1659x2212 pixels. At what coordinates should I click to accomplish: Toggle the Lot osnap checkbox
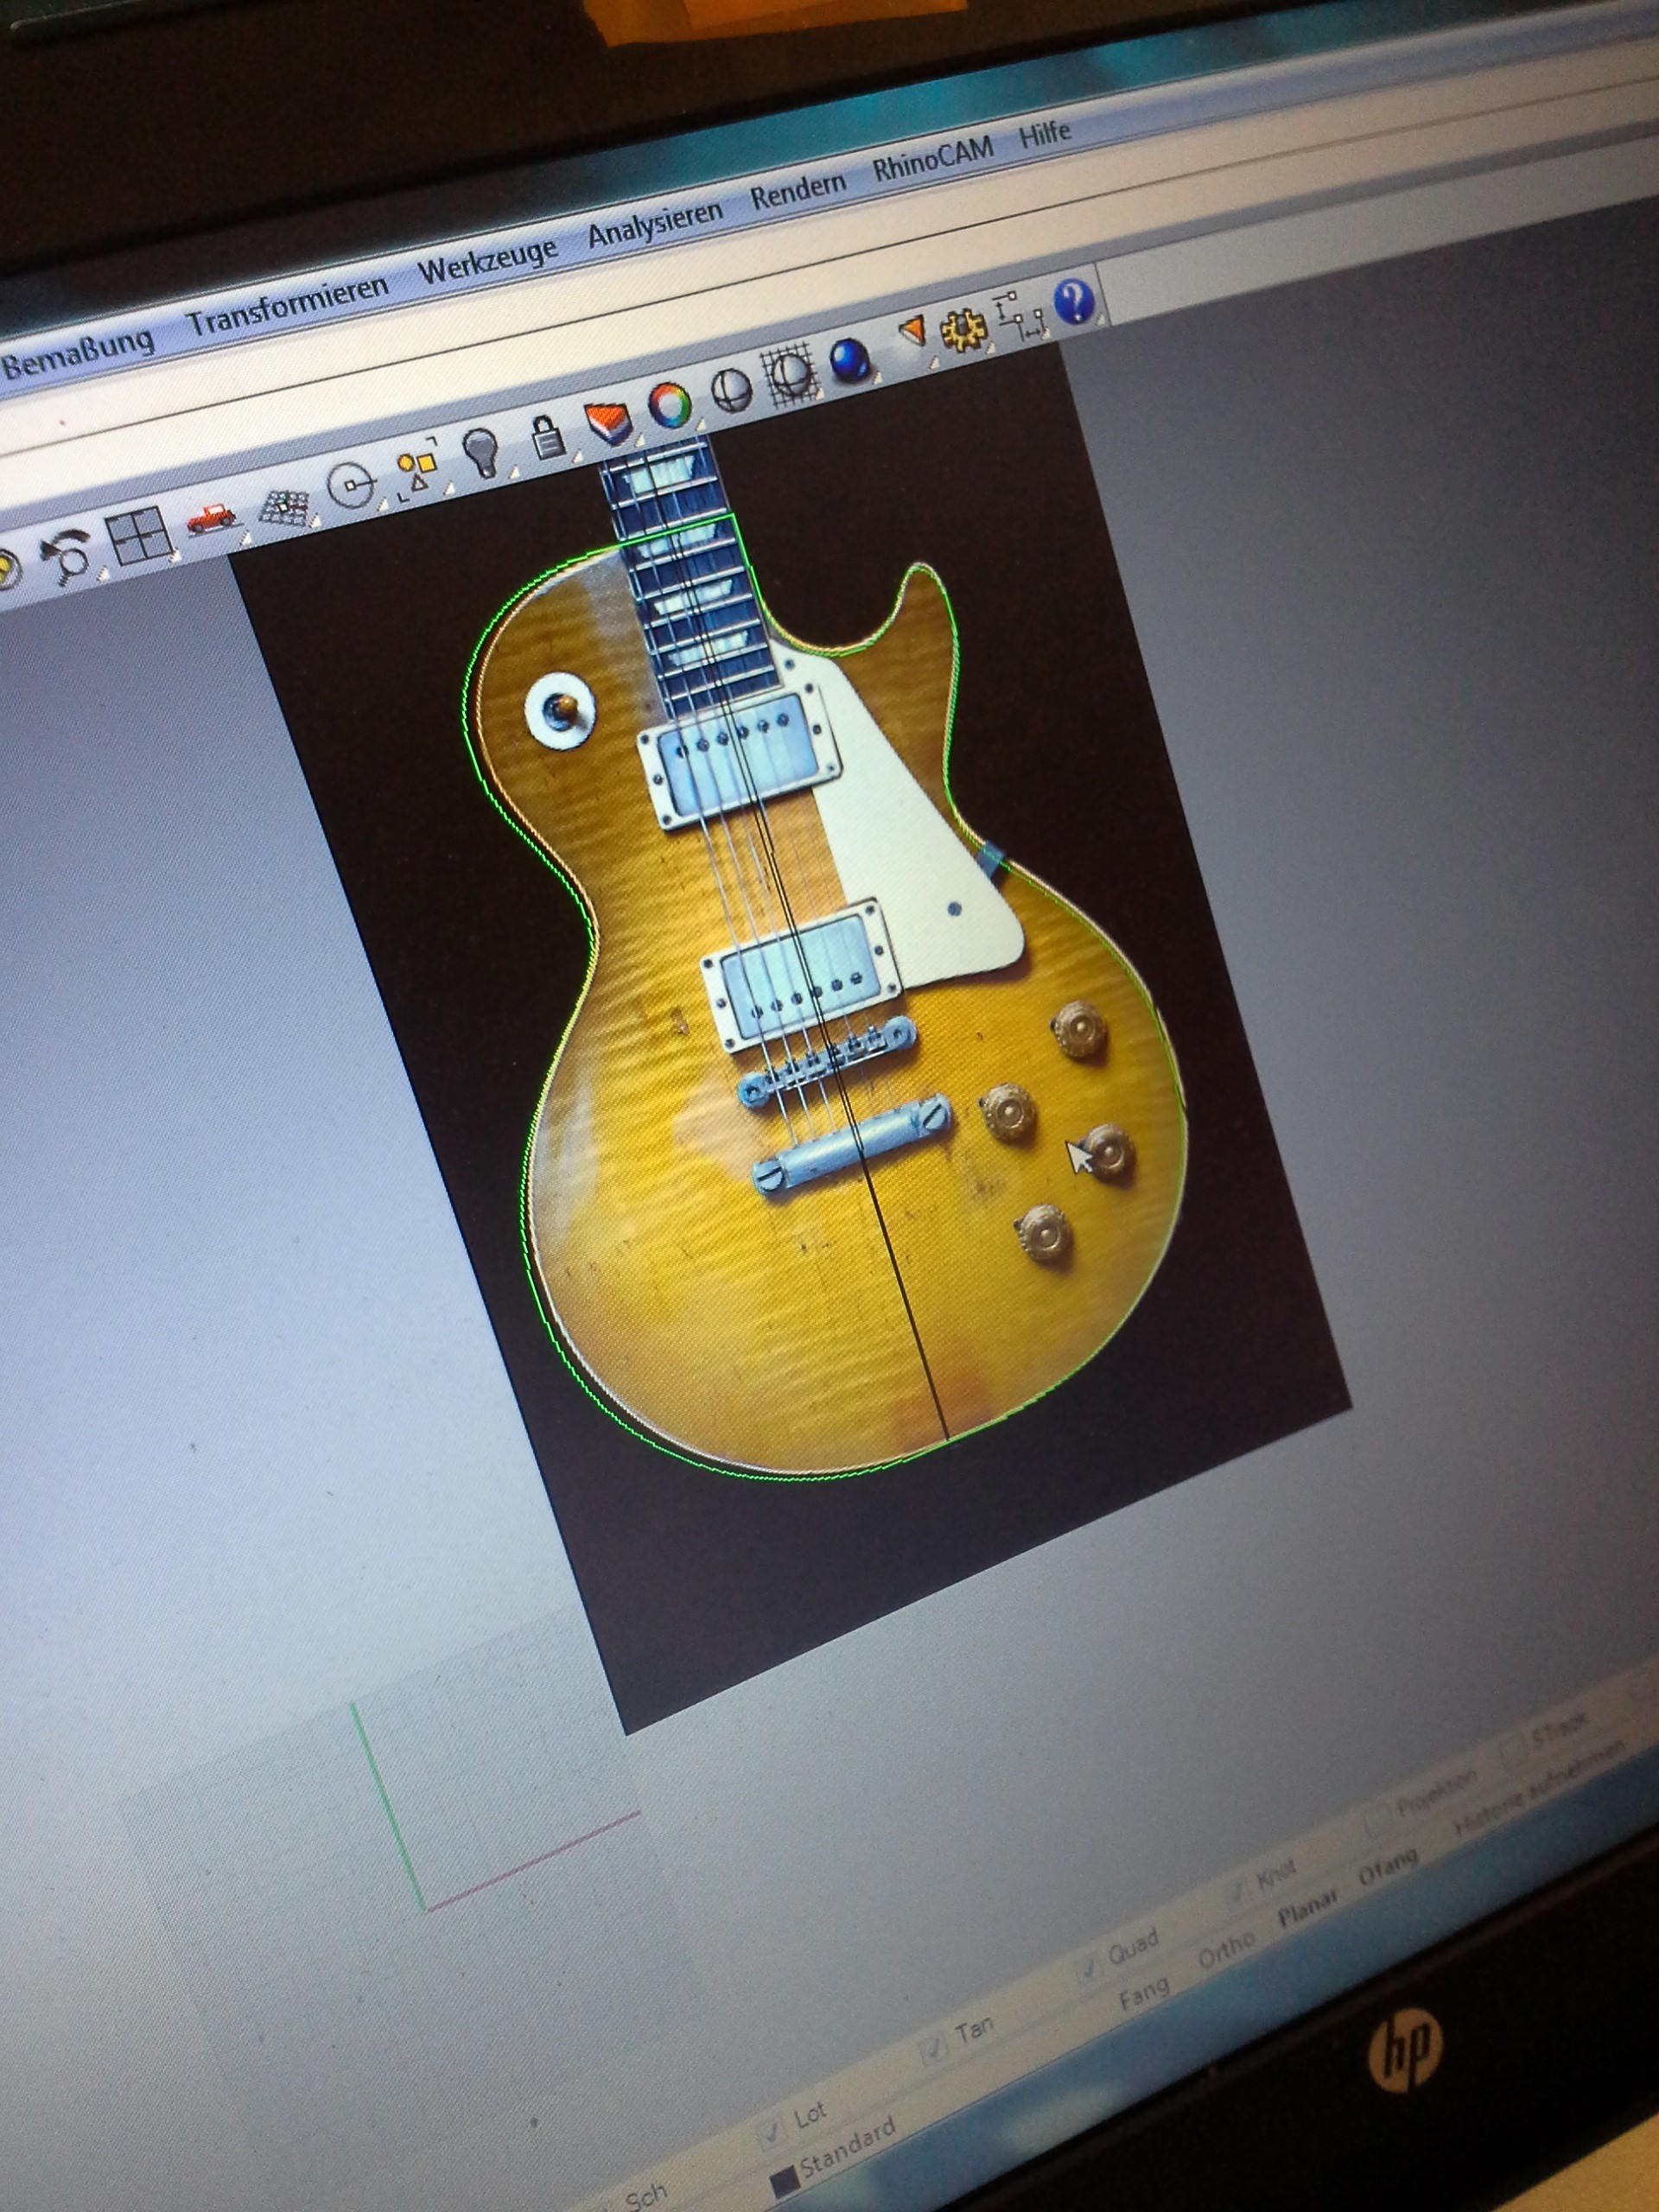pyautogui.click(x=772, y=2134)
